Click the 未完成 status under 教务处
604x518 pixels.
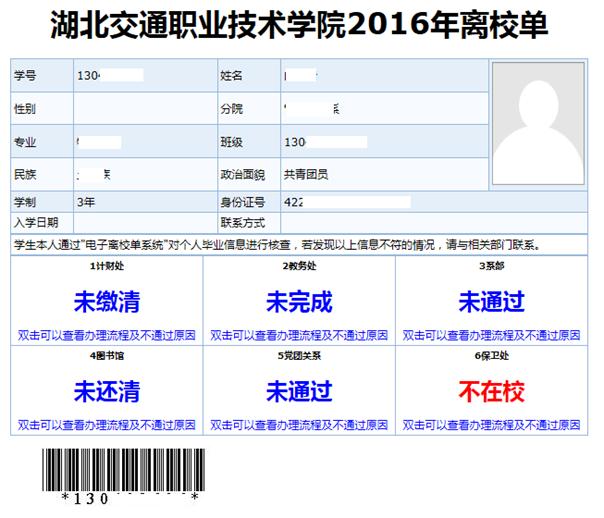click(x=299, y=301)
